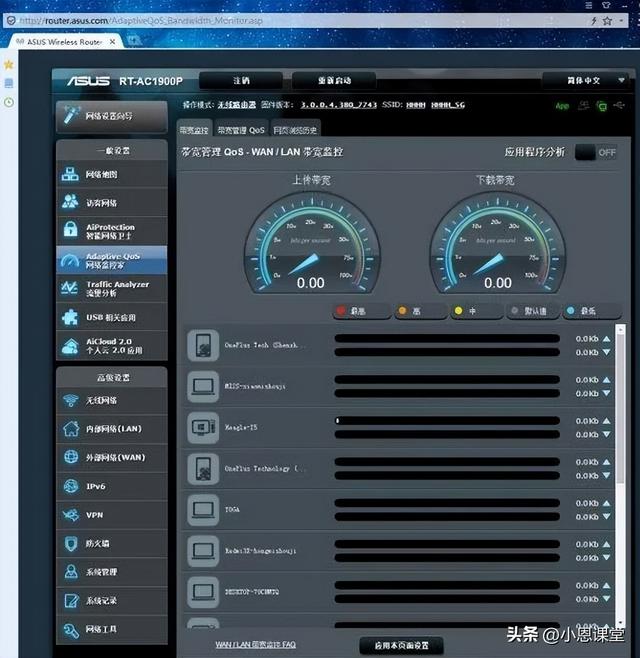The image size is (640, 658).
Task: Open AiProtection lock icon in sidebar
Action: coord(70,230)
